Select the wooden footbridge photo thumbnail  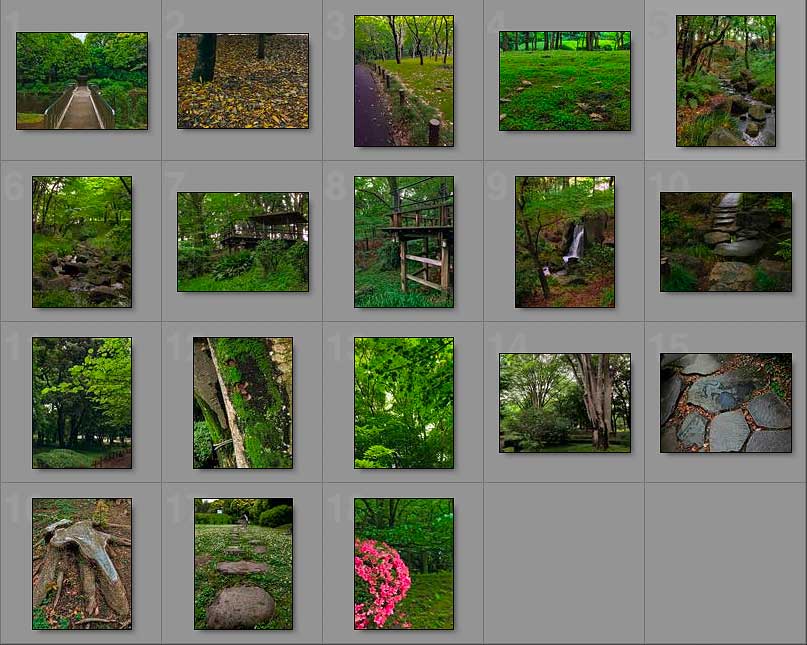[82, 81]
